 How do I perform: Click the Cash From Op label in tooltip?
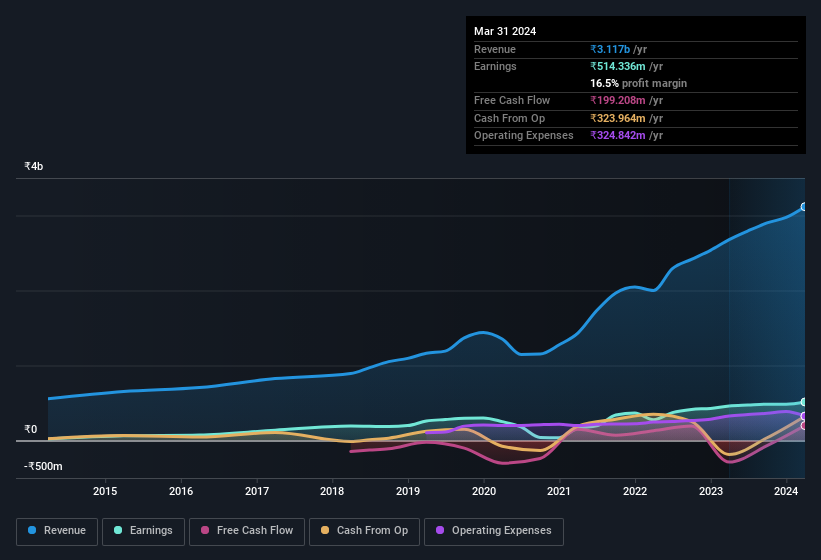pos(509,118)
